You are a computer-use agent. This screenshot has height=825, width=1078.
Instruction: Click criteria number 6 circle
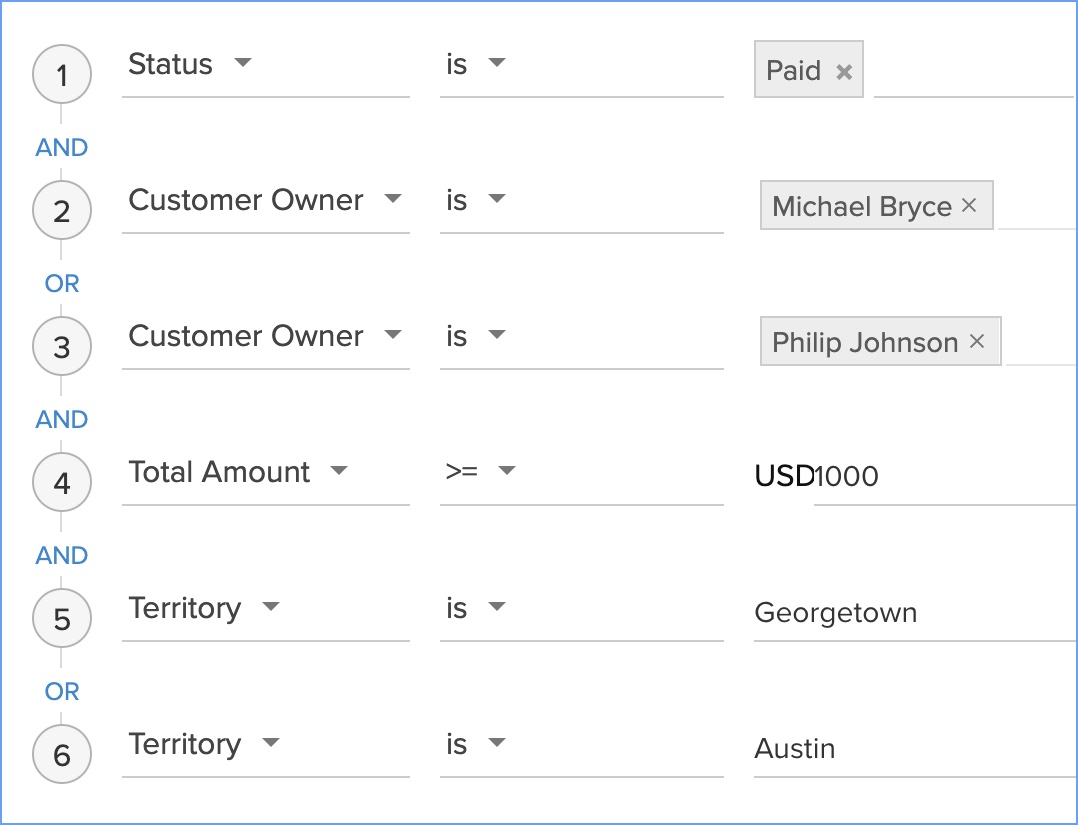62,755
